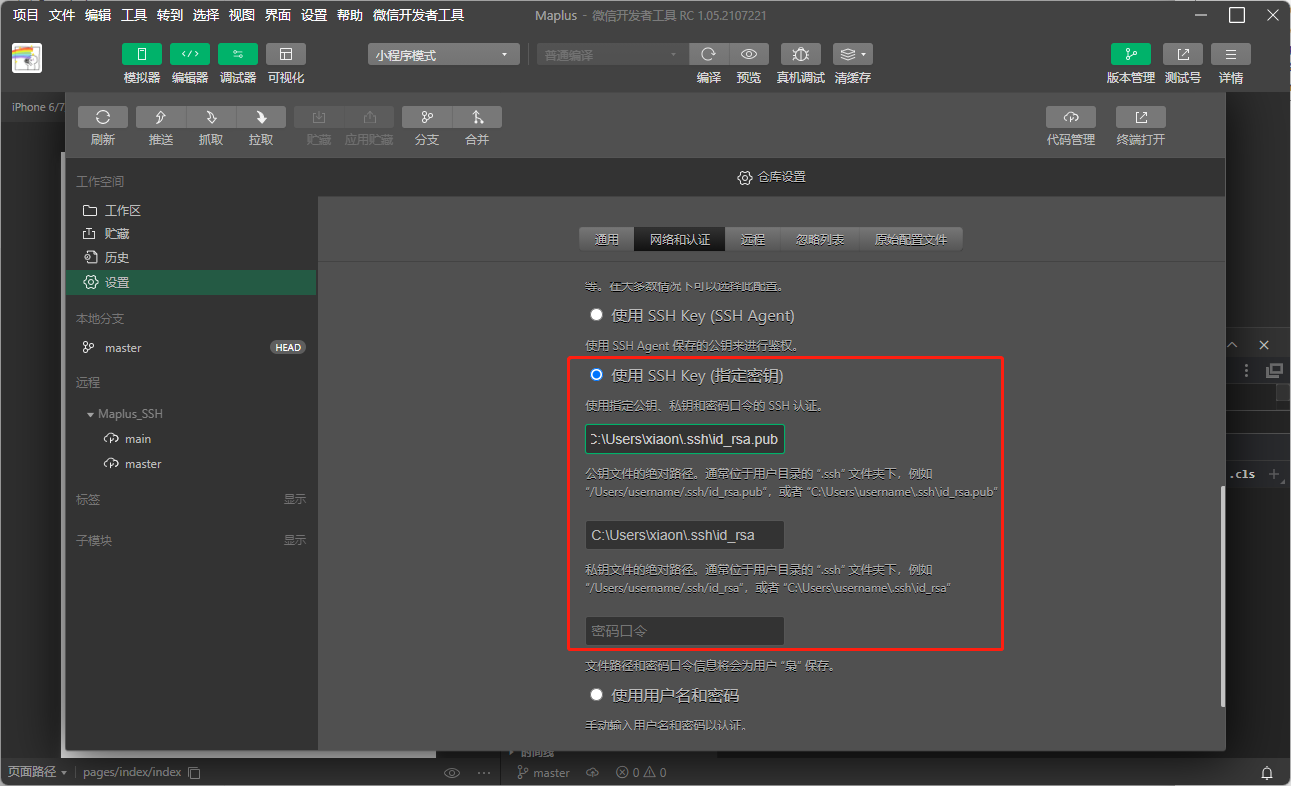Viewport: 1291px width, 786px height.
Task: Open the 普通编译 compile mode dropdown
Action: point(613,55)
